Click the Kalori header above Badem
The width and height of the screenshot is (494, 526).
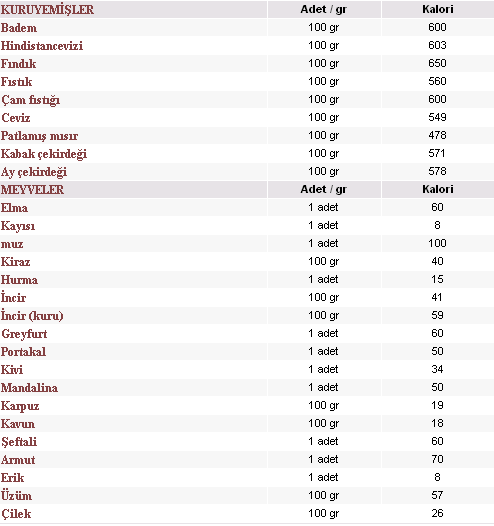tap(438, 9)
